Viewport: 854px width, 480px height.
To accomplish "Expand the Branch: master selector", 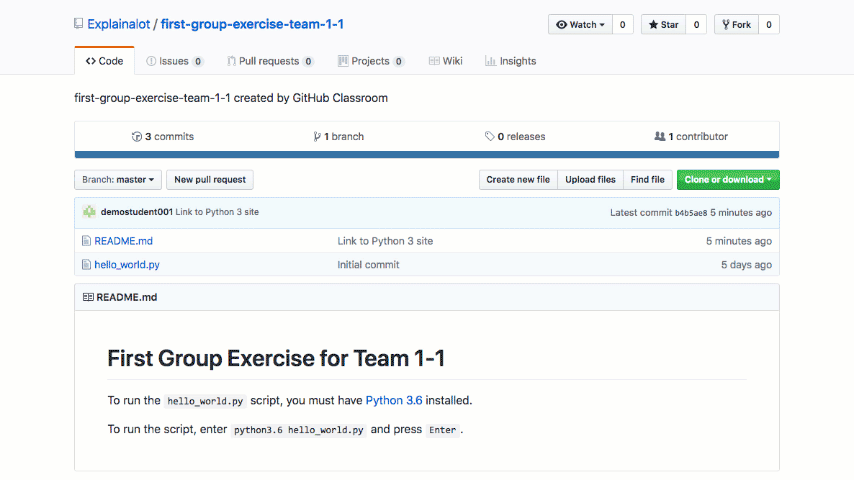I will click(118, 180).
